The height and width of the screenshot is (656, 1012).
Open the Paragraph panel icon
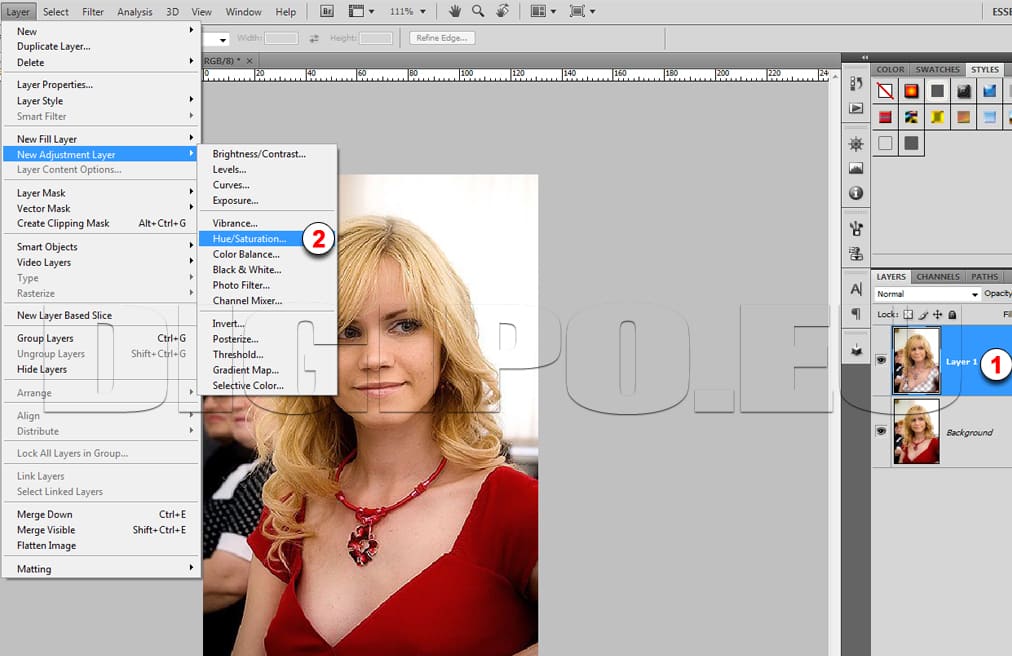856,314
